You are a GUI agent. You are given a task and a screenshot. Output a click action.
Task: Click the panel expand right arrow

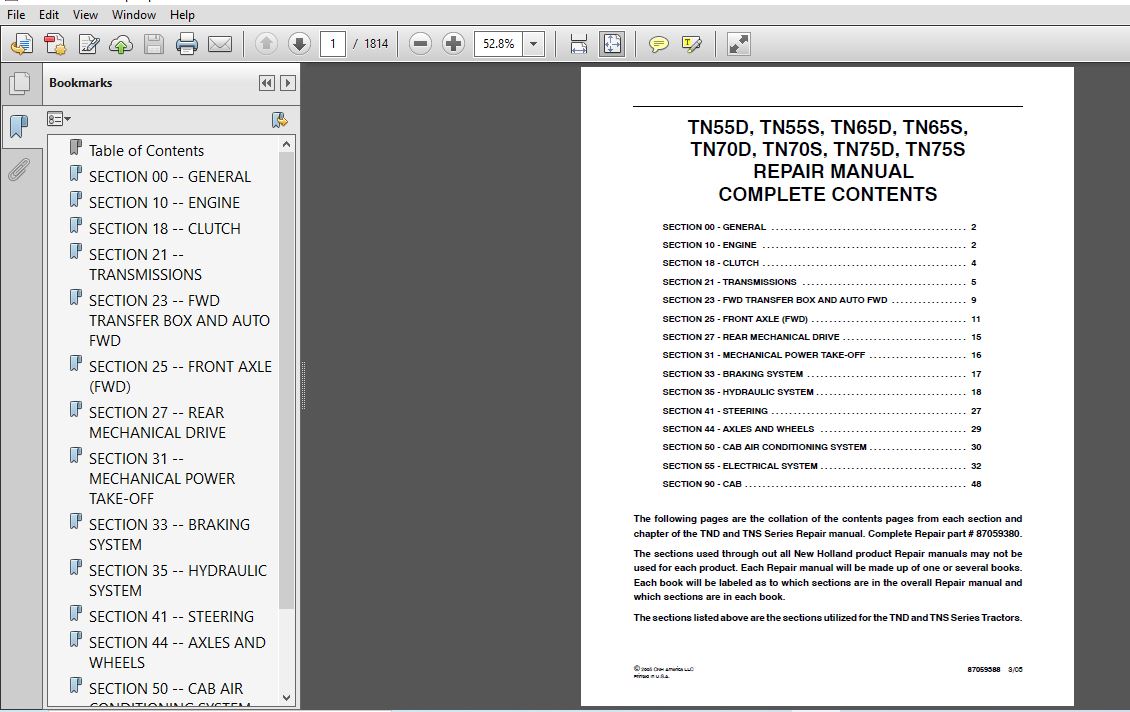(x=288, y=83)
